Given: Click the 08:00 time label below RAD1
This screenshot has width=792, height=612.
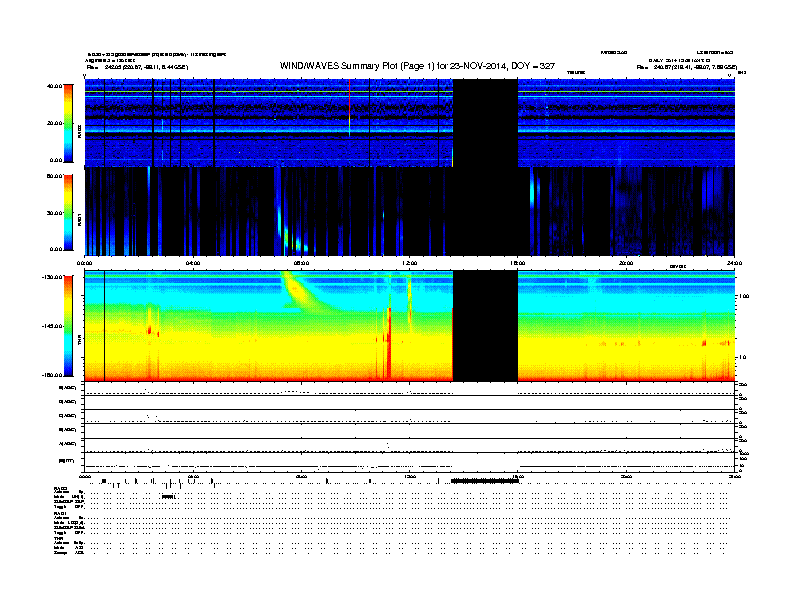Looking at the screenshot, I should [301, 263].
